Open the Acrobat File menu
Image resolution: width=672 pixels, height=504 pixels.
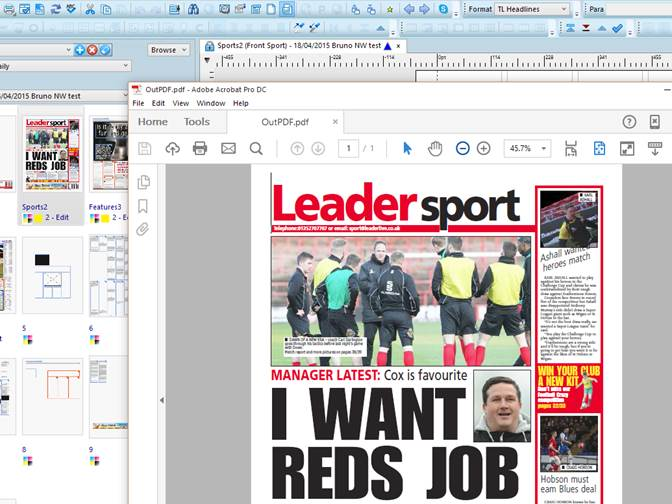coord(138,103)
